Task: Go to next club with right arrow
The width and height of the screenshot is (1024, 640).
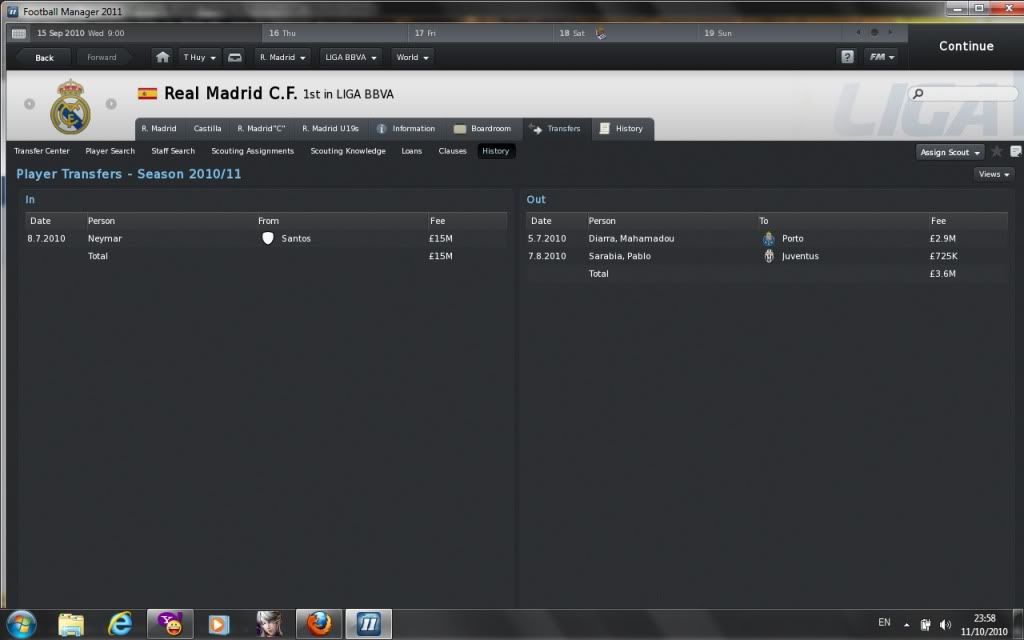Action: [x=111, y=104]
